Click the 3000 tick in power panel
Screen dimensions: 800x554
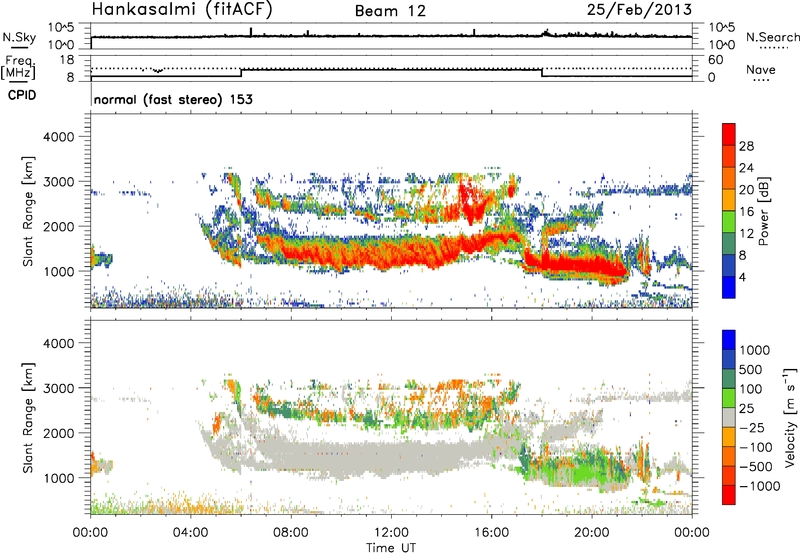(x=59, y=182)
